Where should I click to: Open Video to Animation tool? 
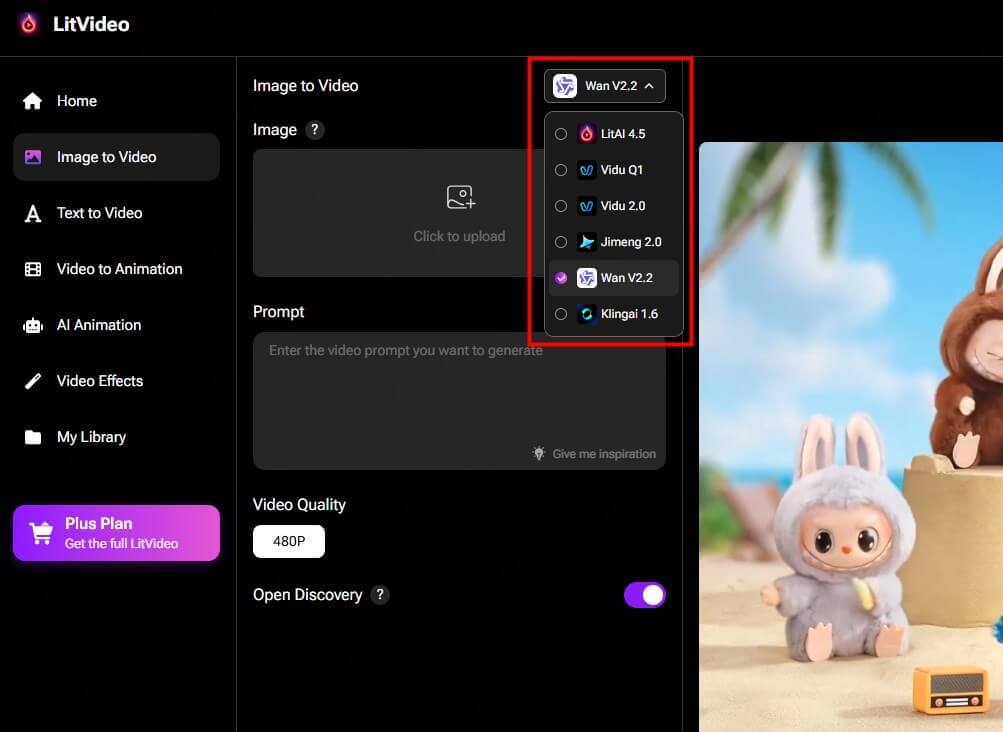tap(33, 268)
